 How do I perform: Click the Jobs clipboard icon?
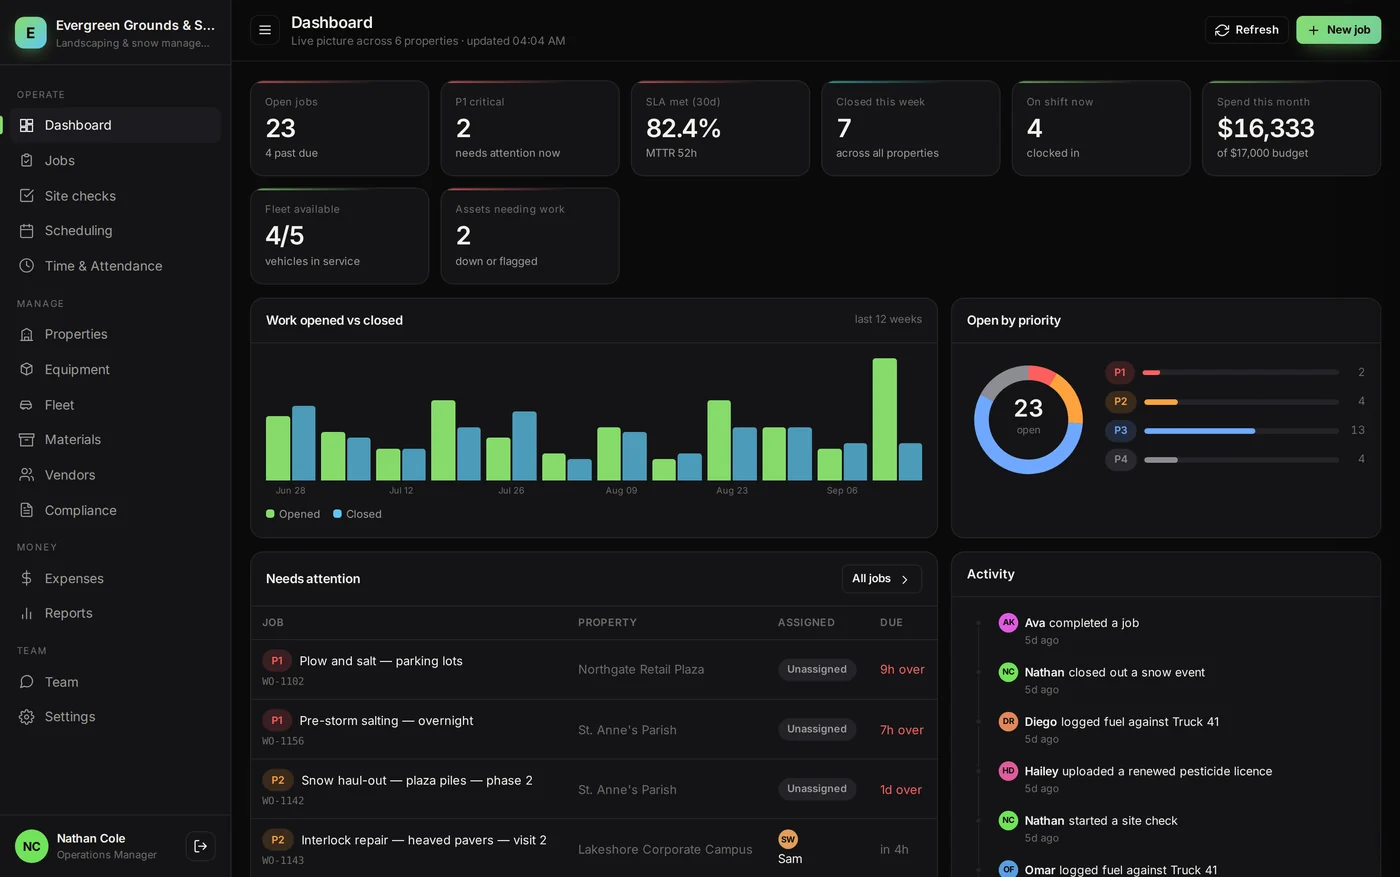point(27,160)
